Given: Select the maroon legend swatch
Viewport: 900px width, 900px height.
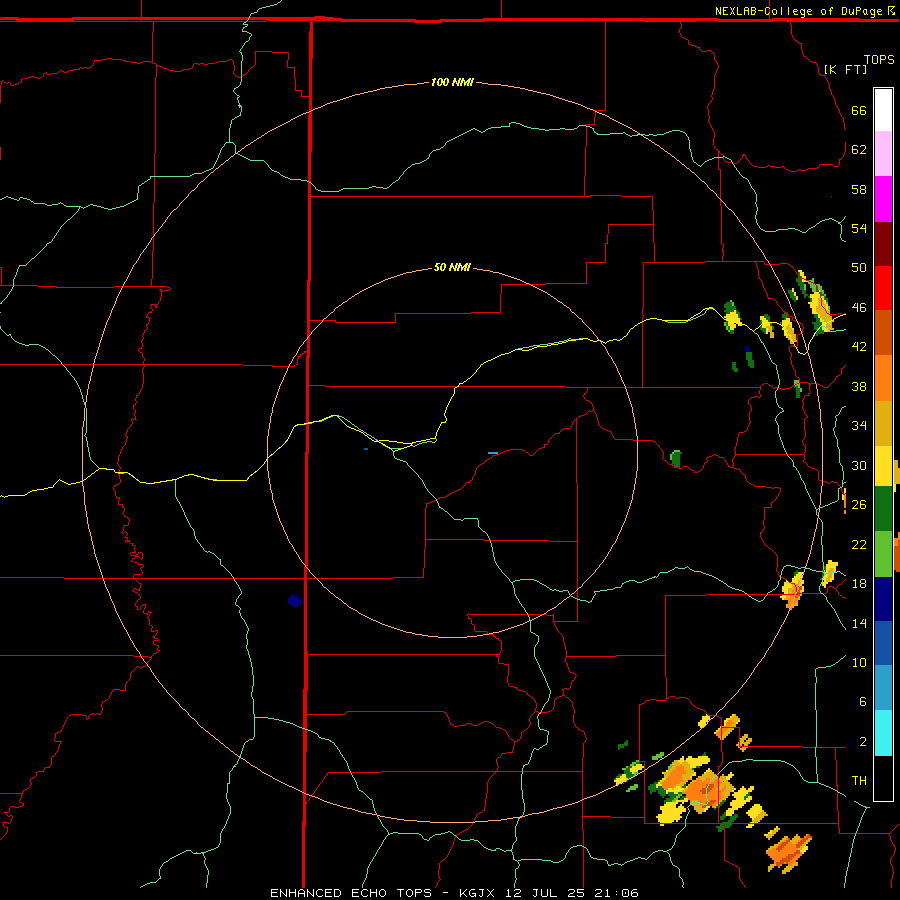Looking at the screenshot, I should (x=883, y=244).
